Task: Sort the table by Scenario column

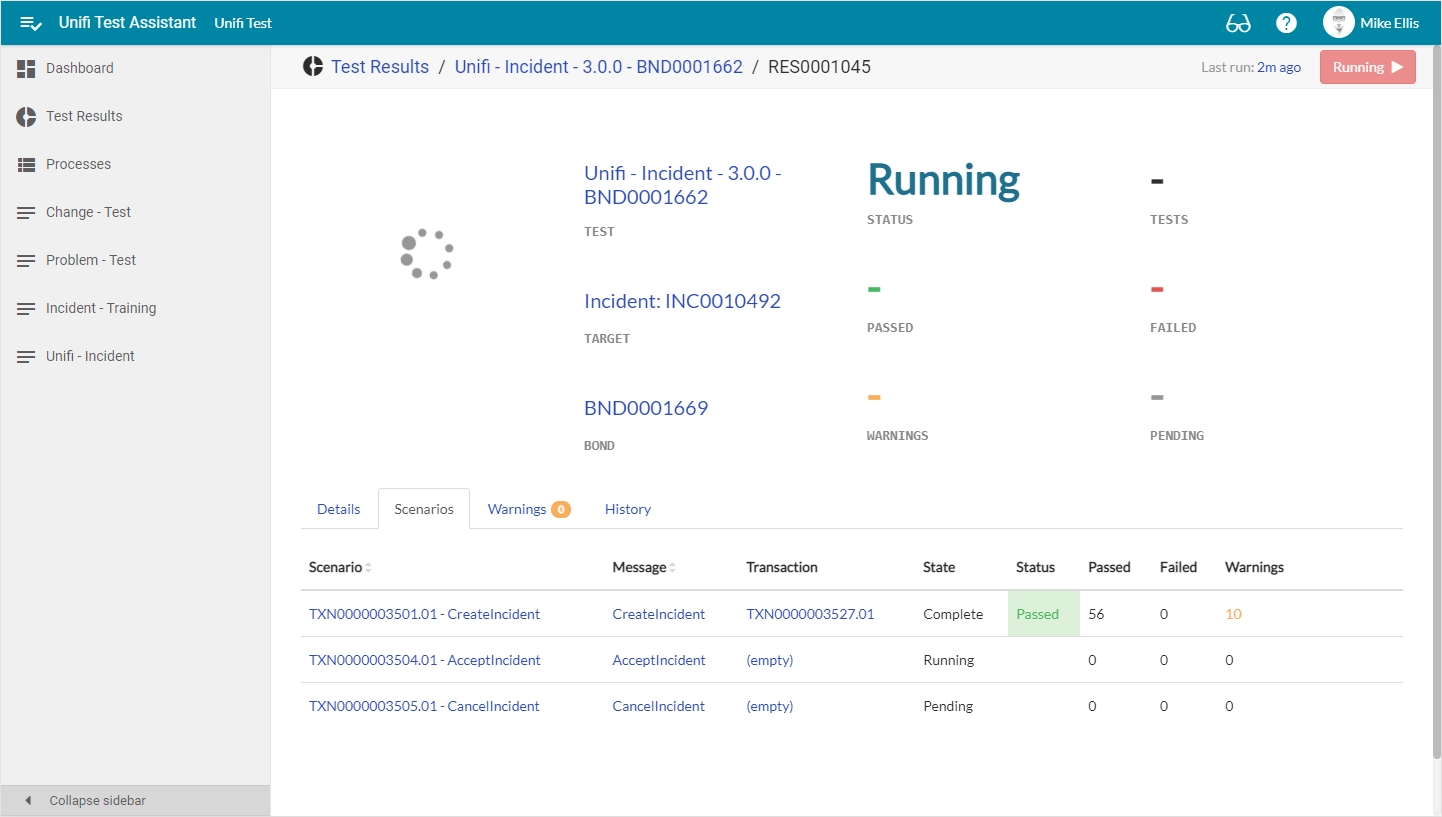Action: (368, 567)
